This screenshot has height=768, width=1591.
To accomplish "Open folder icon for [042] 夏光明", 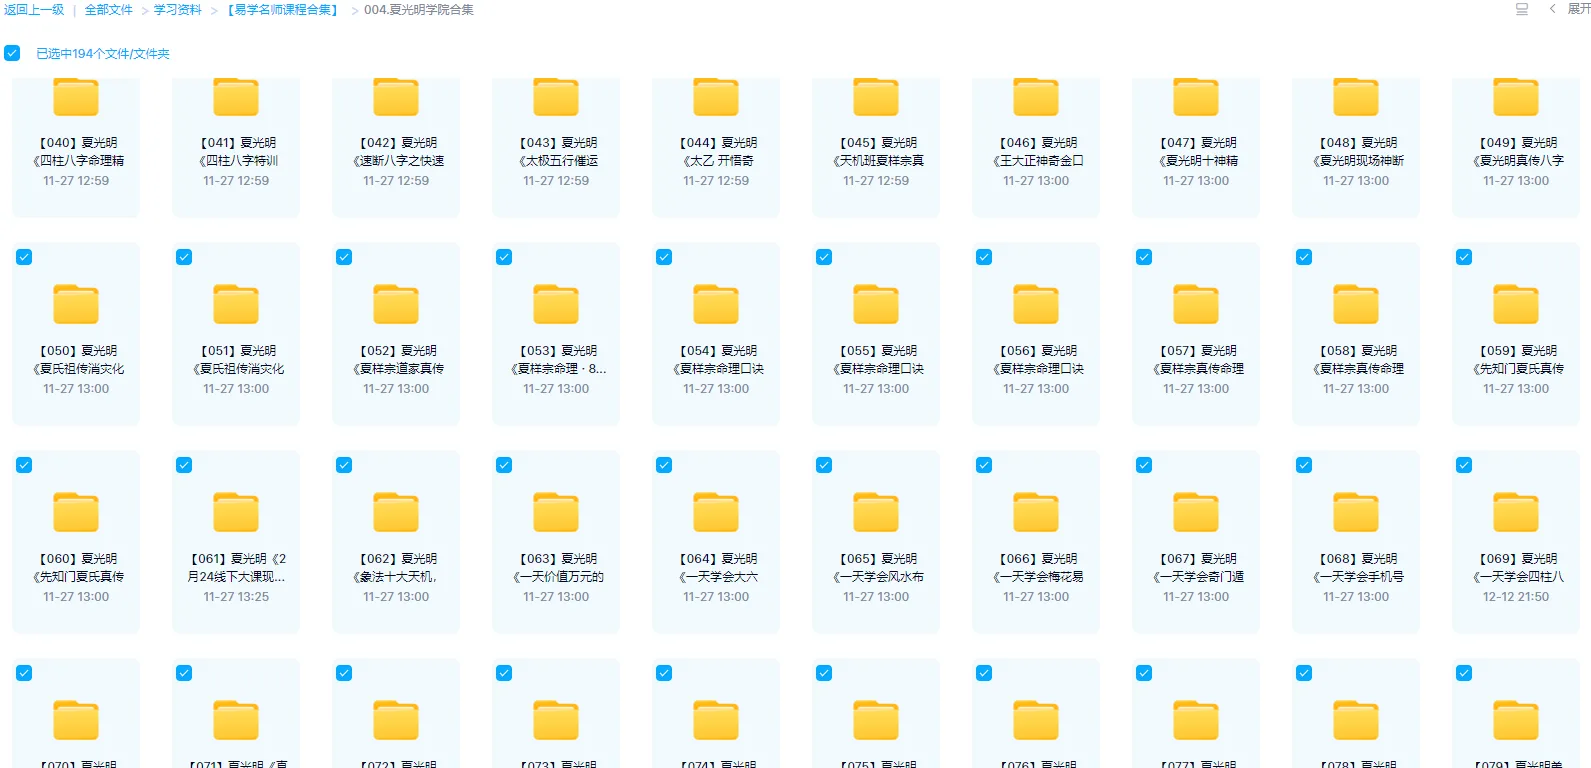I will point(396,97).
